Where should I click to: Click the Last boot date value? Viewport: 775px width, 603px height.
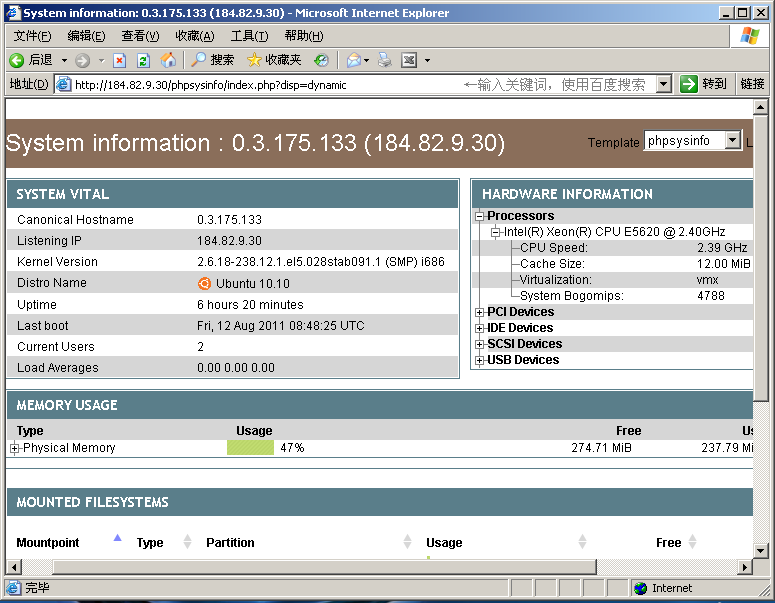(281, 326)
